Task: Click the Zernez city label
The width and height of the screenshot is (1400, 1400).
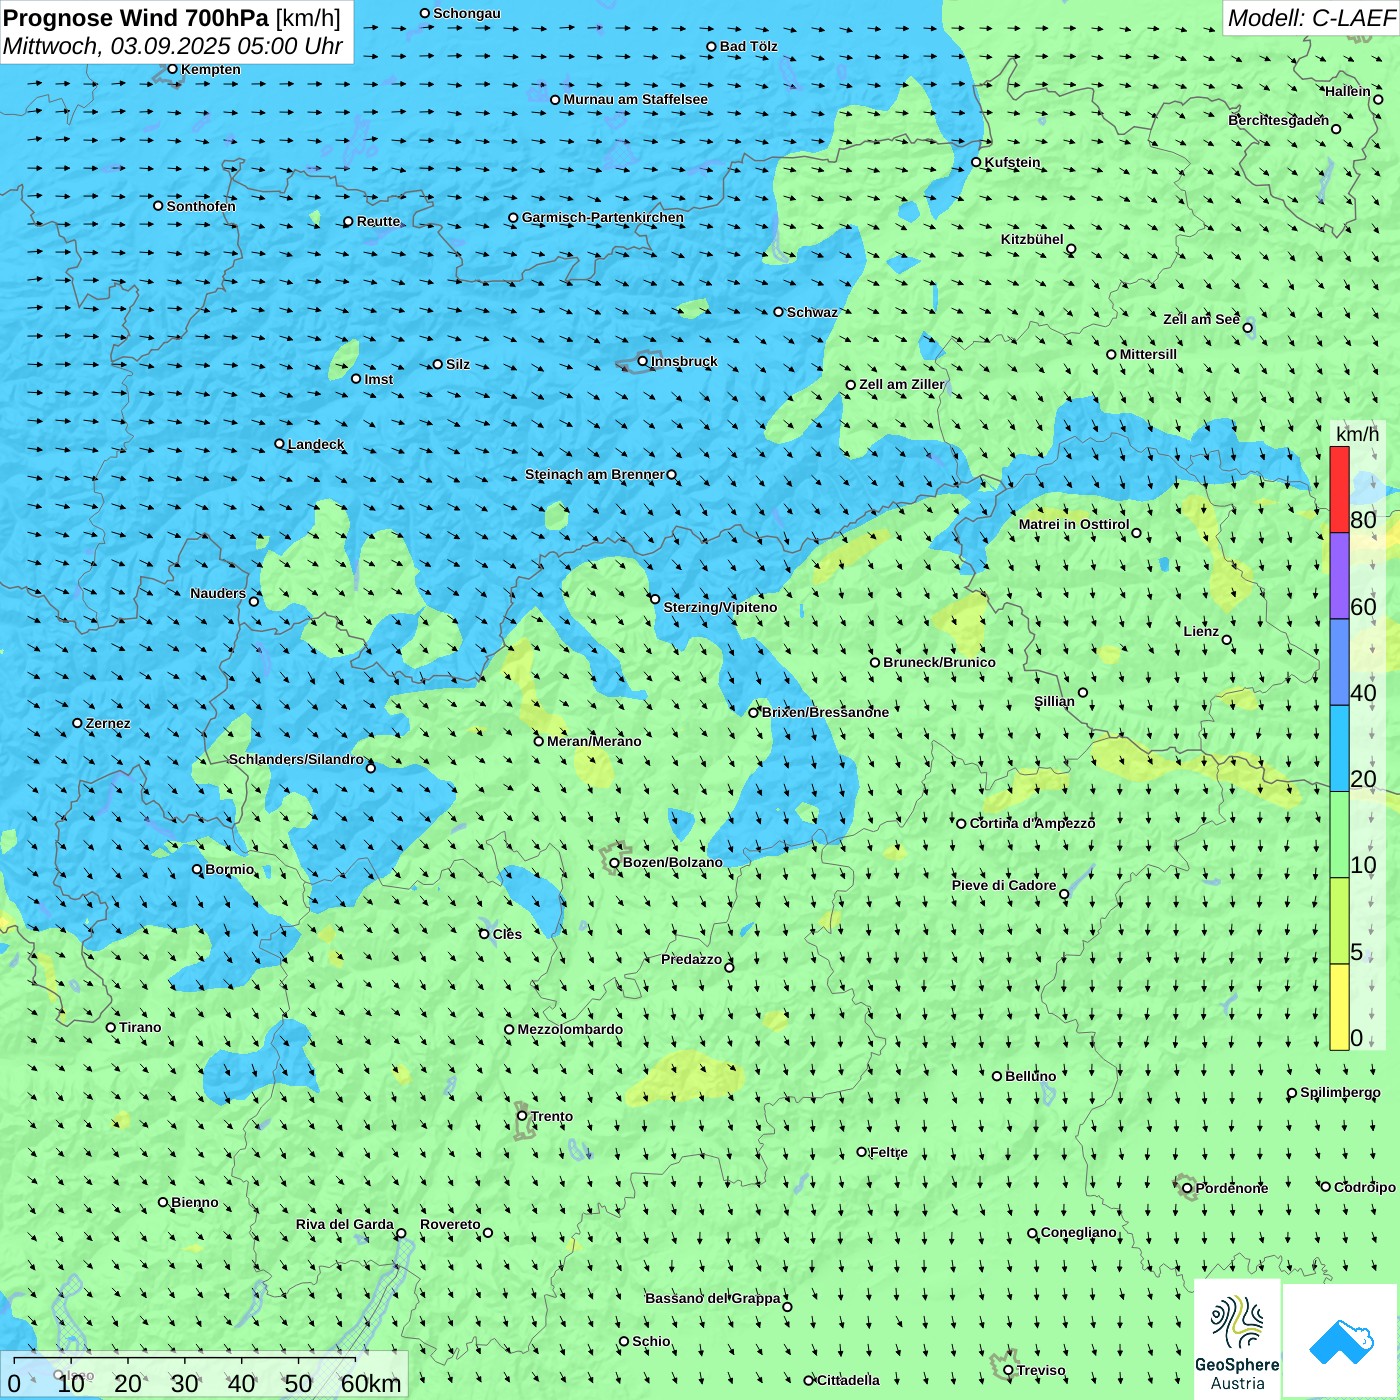Action: point(108,723)
